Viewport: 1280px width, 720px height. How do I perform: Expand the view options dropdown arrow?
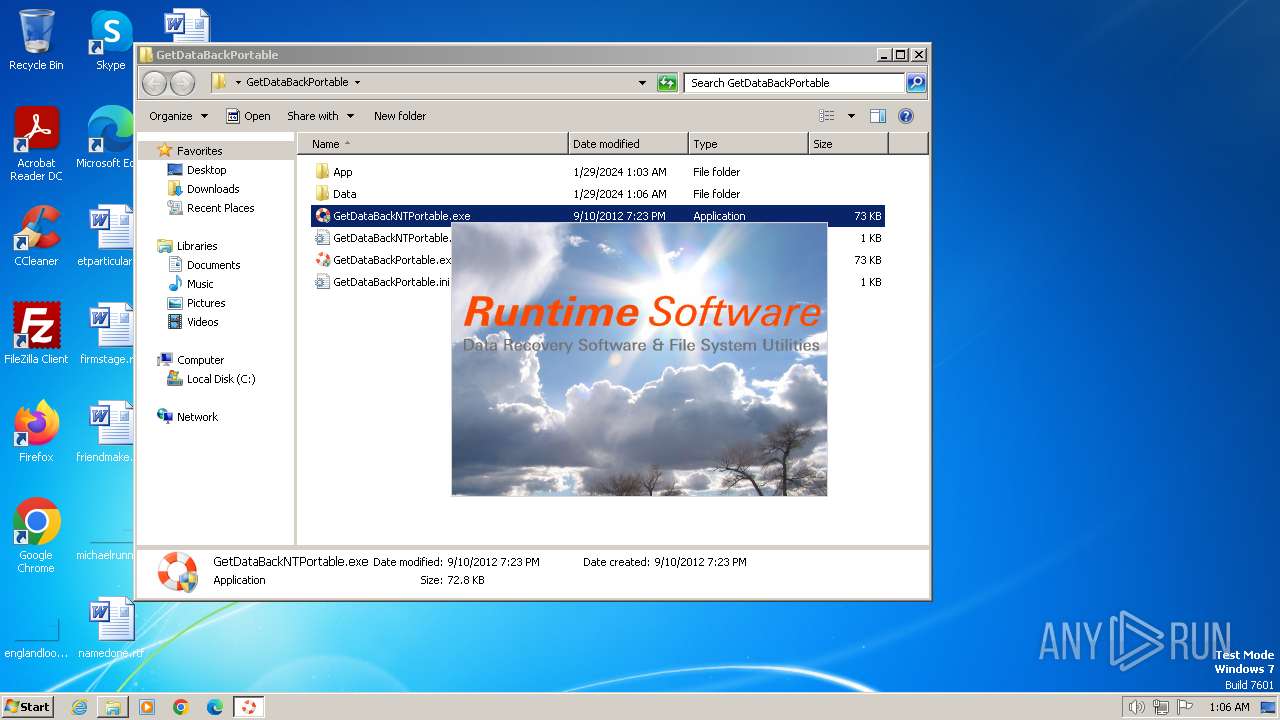(x=851, y=116)
